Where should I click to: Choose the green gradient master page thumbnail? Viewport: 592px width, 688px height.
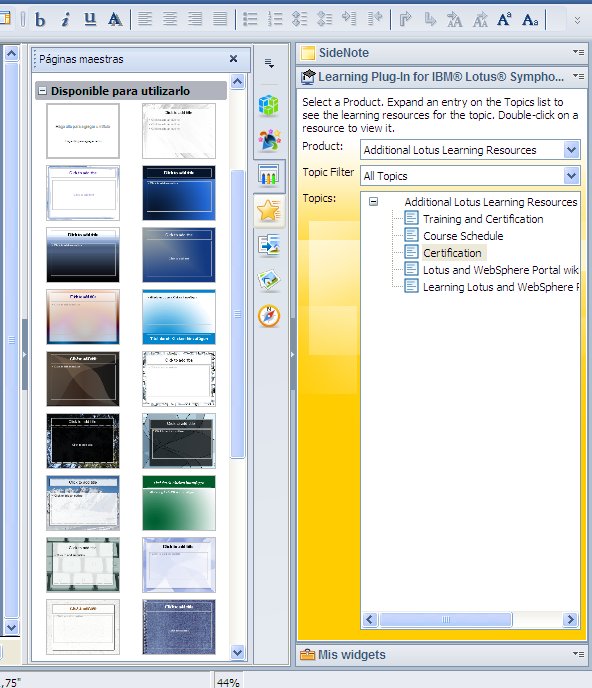179,503
